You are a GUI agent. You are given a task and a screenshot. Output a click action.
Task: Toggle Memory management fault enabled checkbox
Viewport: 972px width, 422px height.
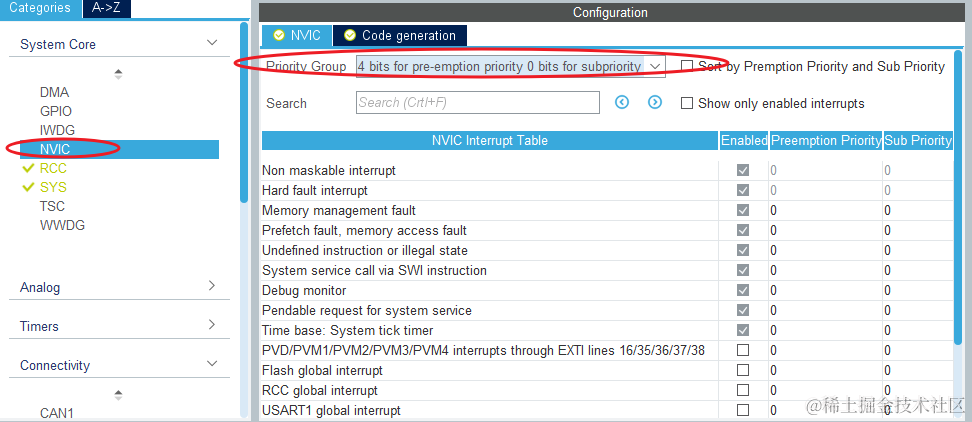pyautogui.click(x=743, y=210)
